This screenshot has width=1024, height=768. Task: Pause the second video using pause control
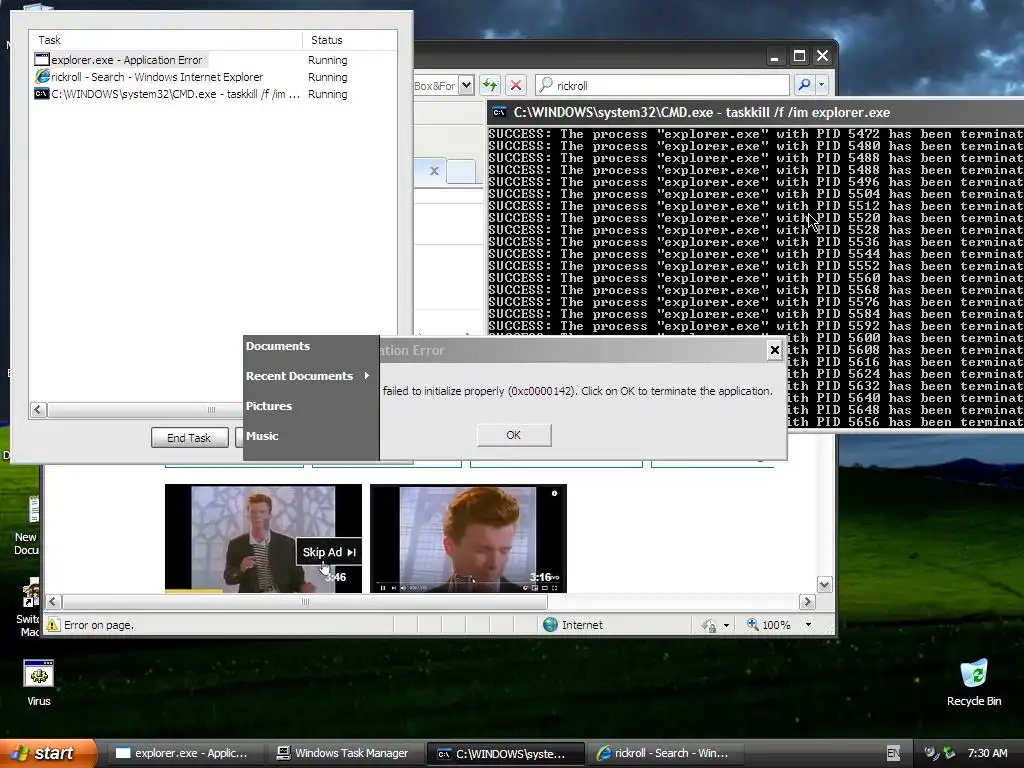pos(383,588)
